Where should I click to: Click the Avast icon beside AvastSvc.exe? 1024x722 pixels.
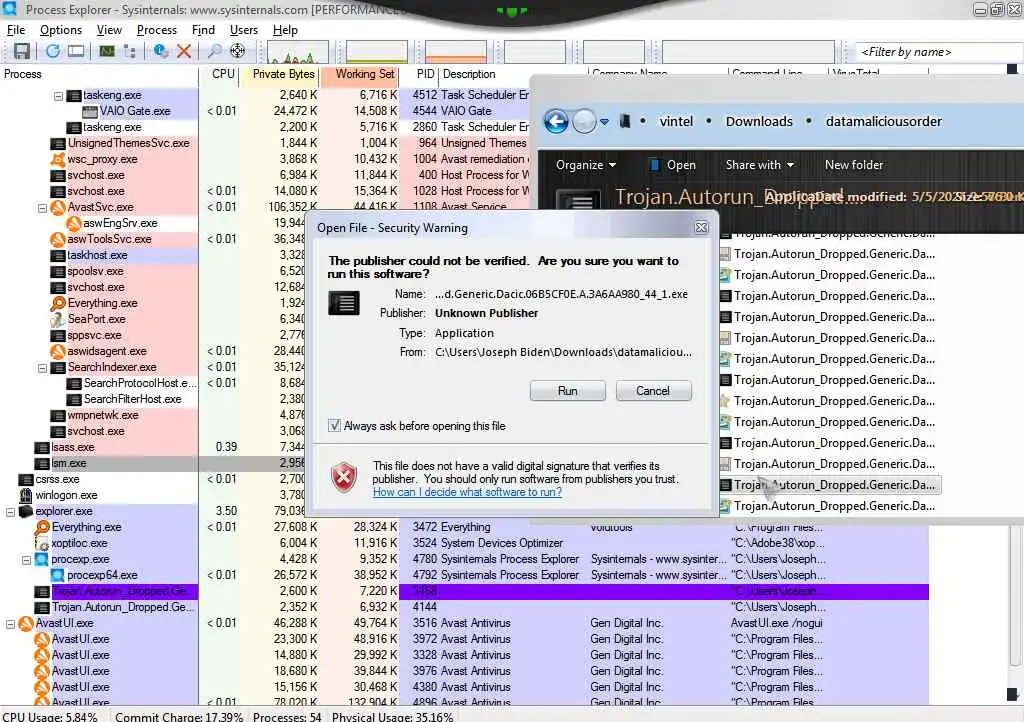[58, 208]
